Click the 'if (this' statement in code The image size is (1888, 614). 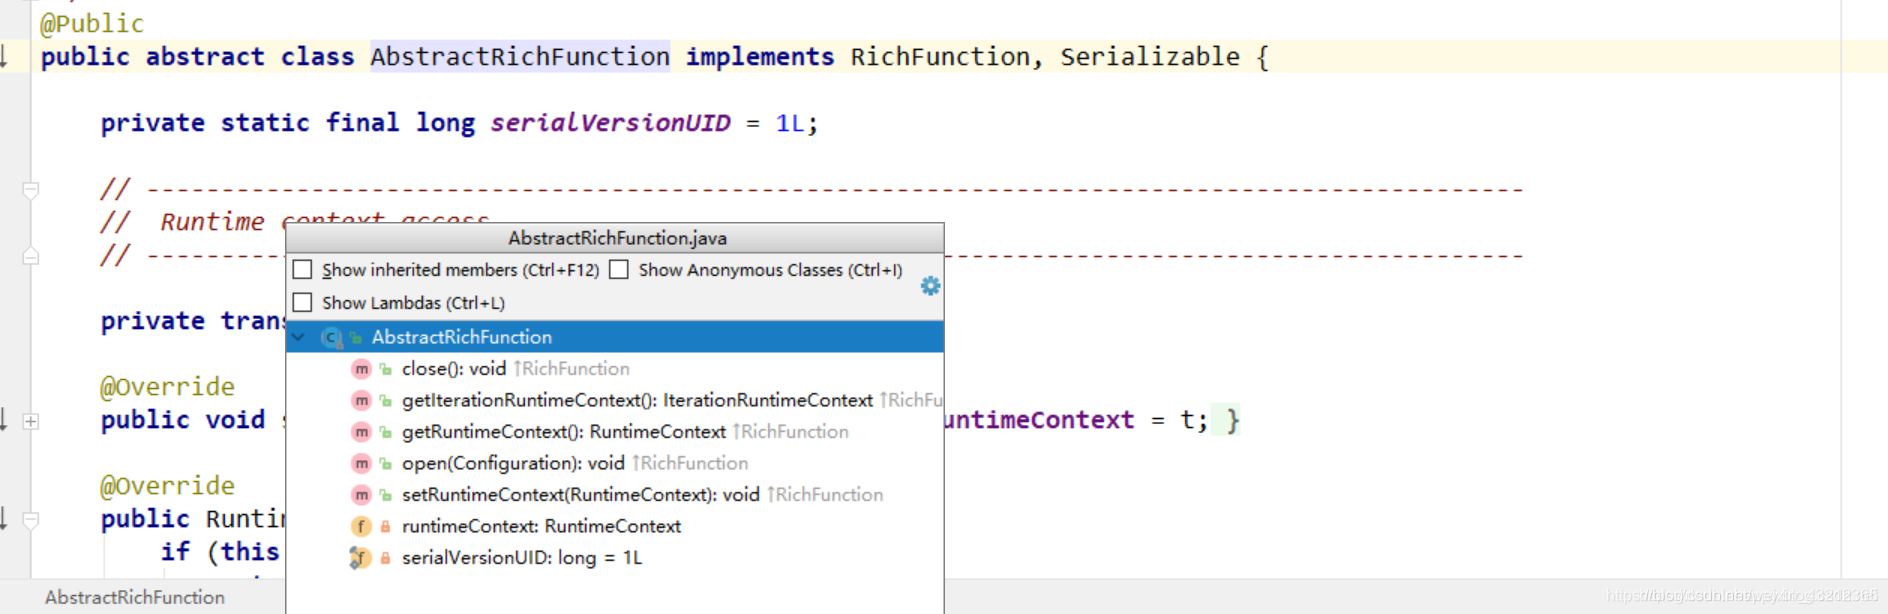(x=220, y=552)
